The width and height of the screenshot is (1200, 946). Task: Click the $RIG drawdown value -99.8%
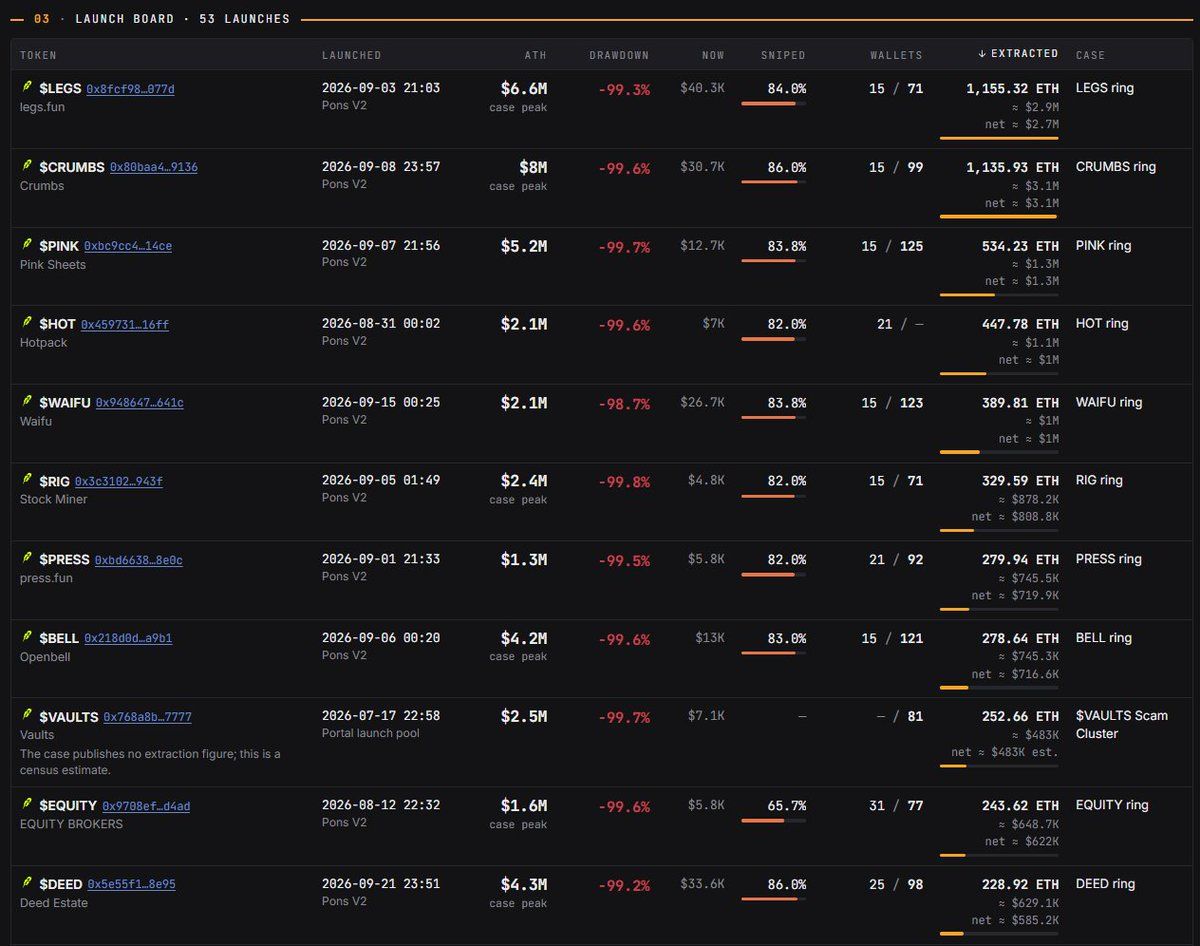click(x=624, y=482)
